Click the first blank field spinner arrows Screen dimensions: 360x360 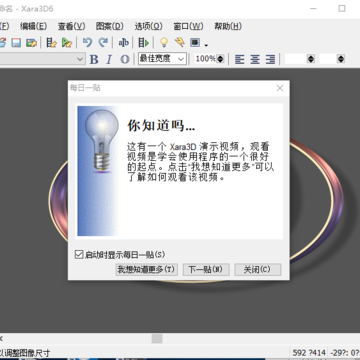tap(311, 59)
